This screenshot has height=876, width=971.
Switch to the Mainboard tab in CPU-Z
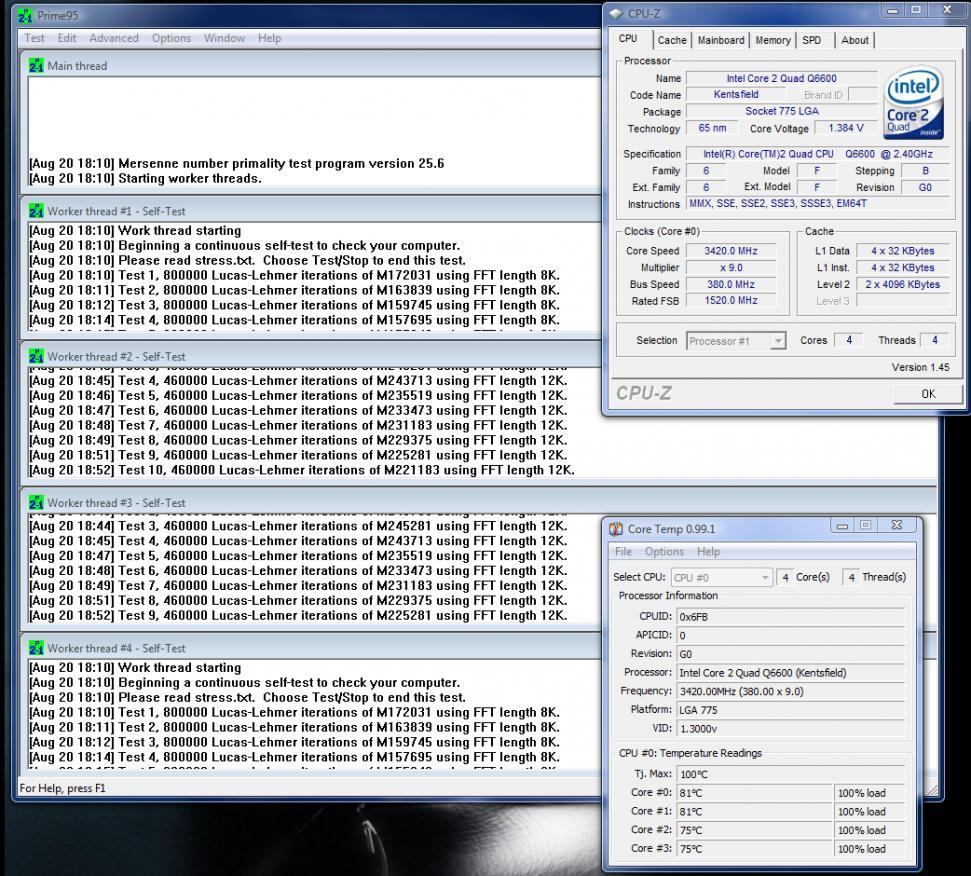coord(721,40)
